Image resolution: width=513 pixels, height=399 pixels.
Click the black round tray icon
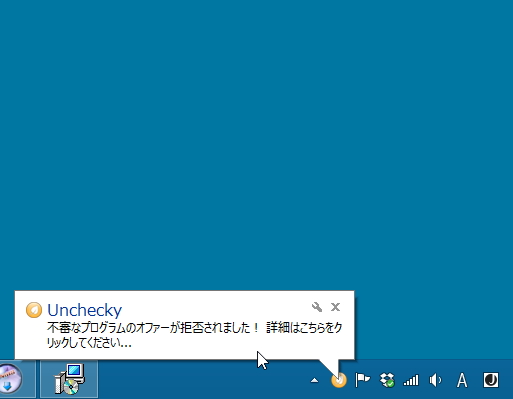click(491, 380)
